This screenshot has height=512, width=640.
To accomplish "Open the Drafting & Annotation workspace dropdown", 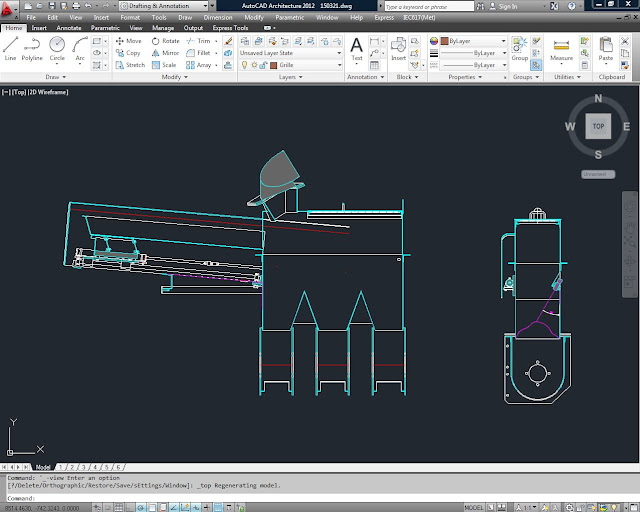I will pos(160,6).
